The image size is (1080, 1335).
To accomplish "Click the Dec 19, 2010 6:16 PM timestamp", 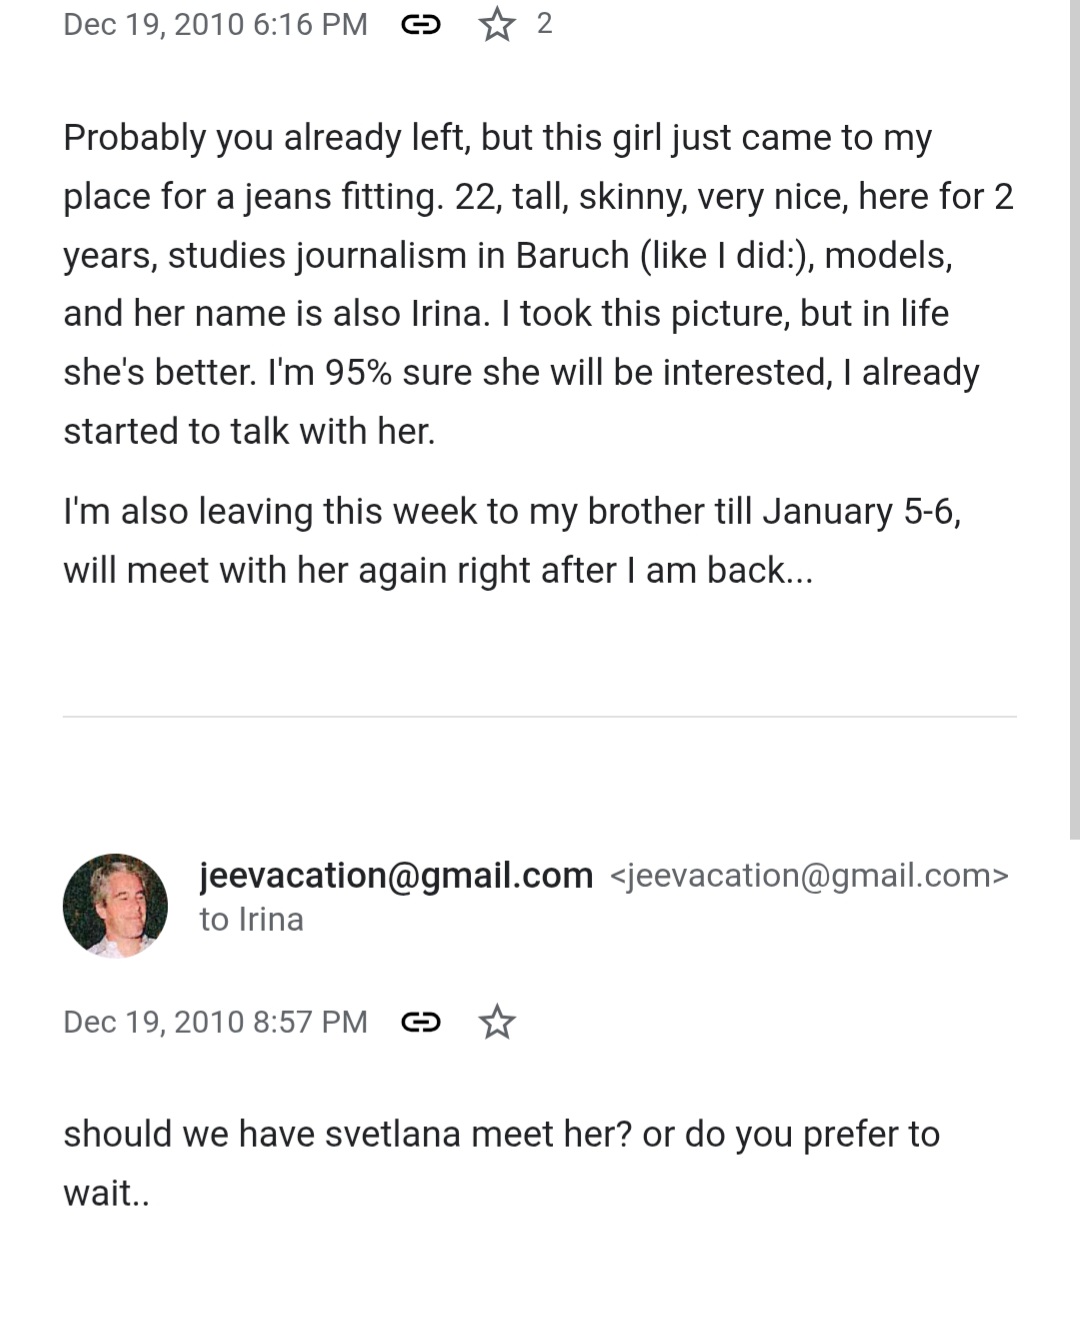I will [215, 24].
